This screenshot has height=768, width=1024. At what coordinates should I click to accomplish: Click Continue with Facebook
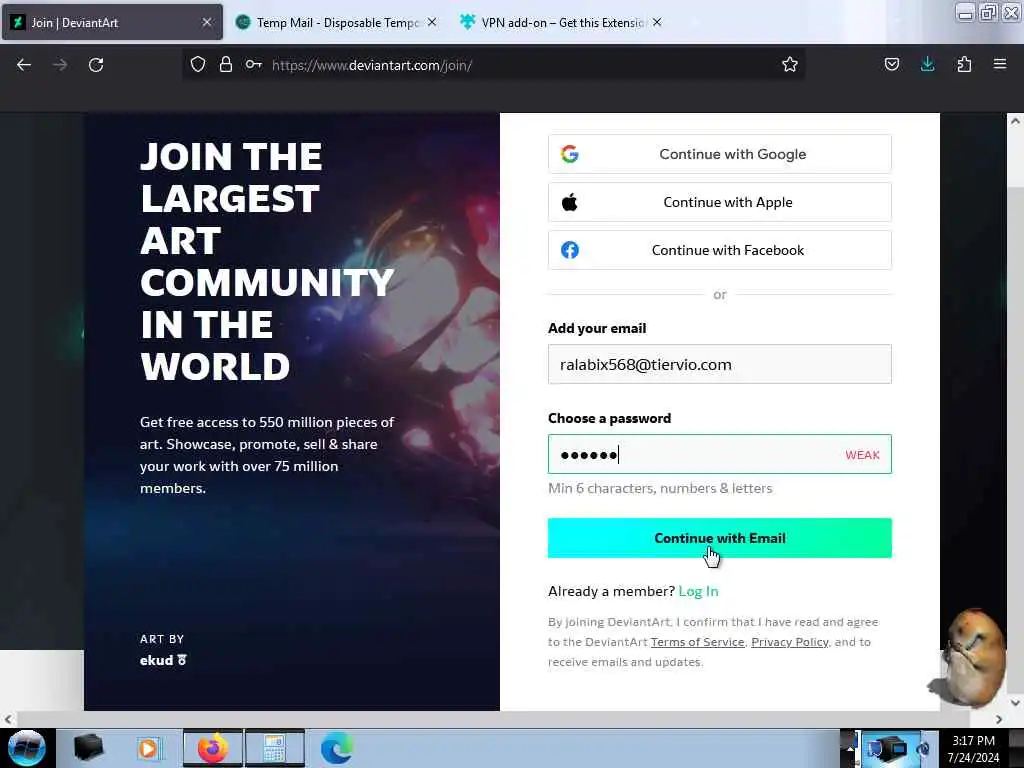pos(720,250)
